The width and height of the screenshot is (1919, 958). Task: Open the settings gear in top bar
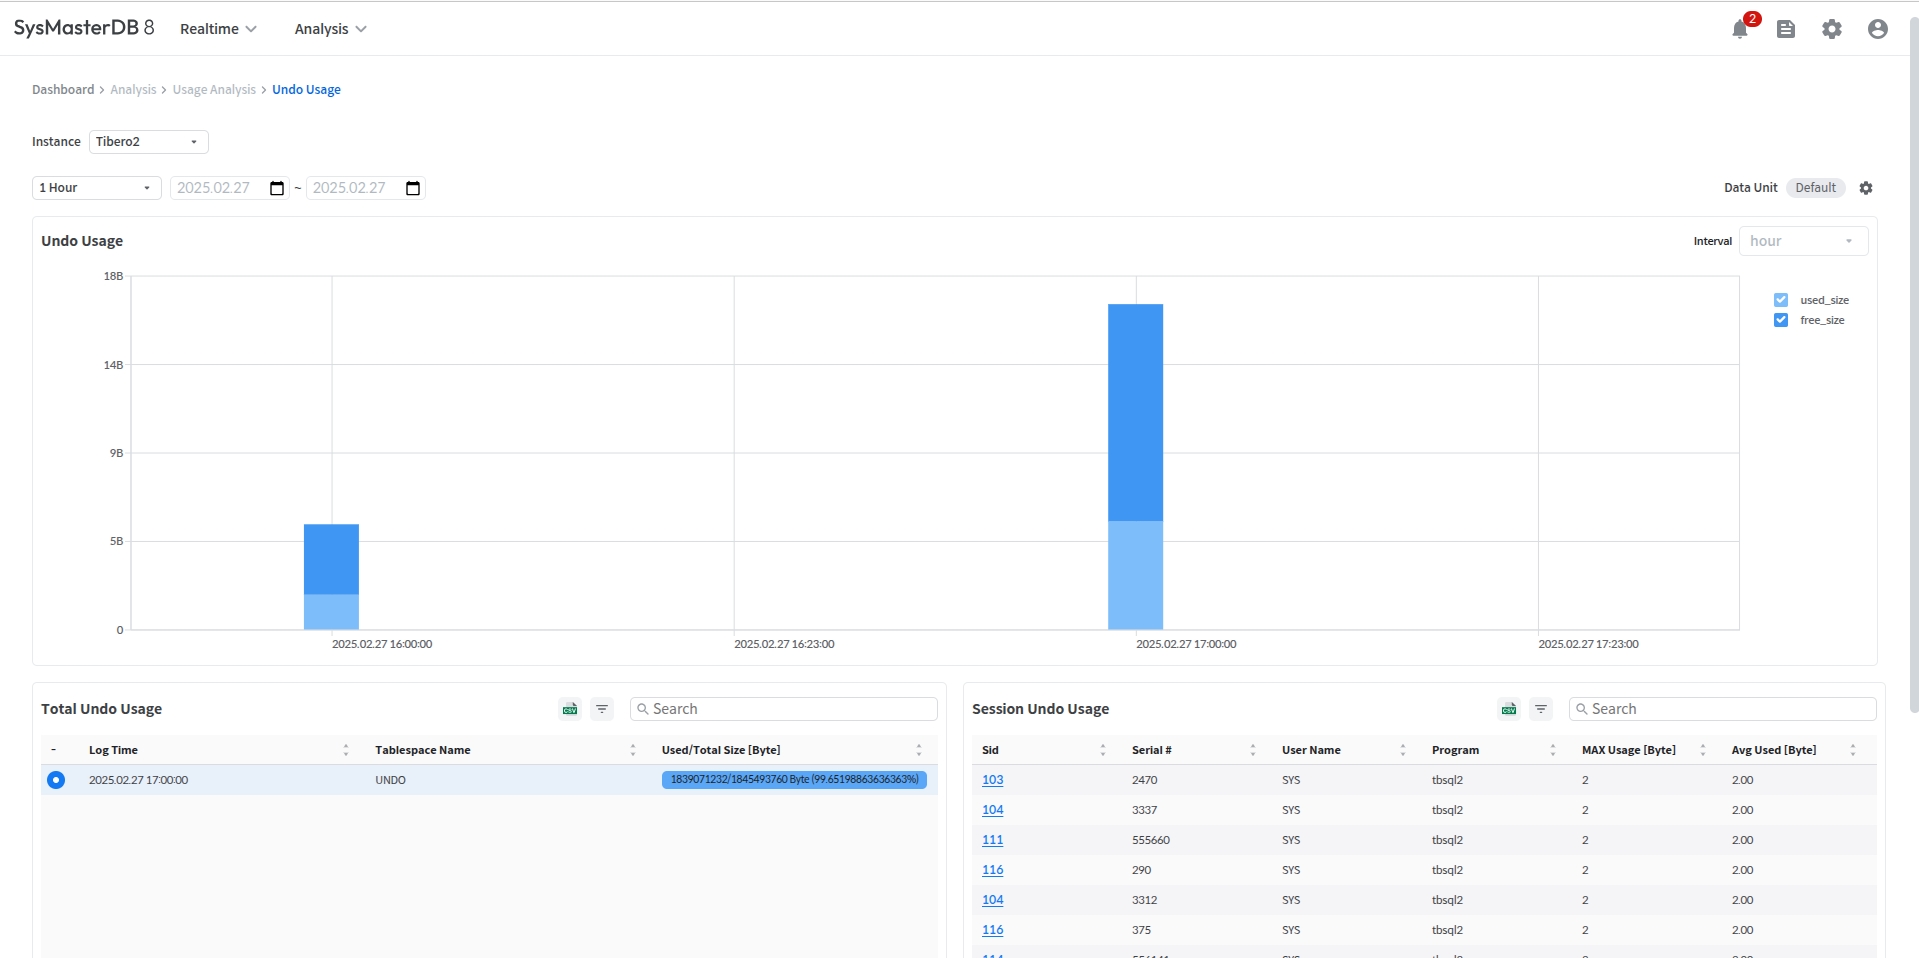click(x=1832, y=29)
